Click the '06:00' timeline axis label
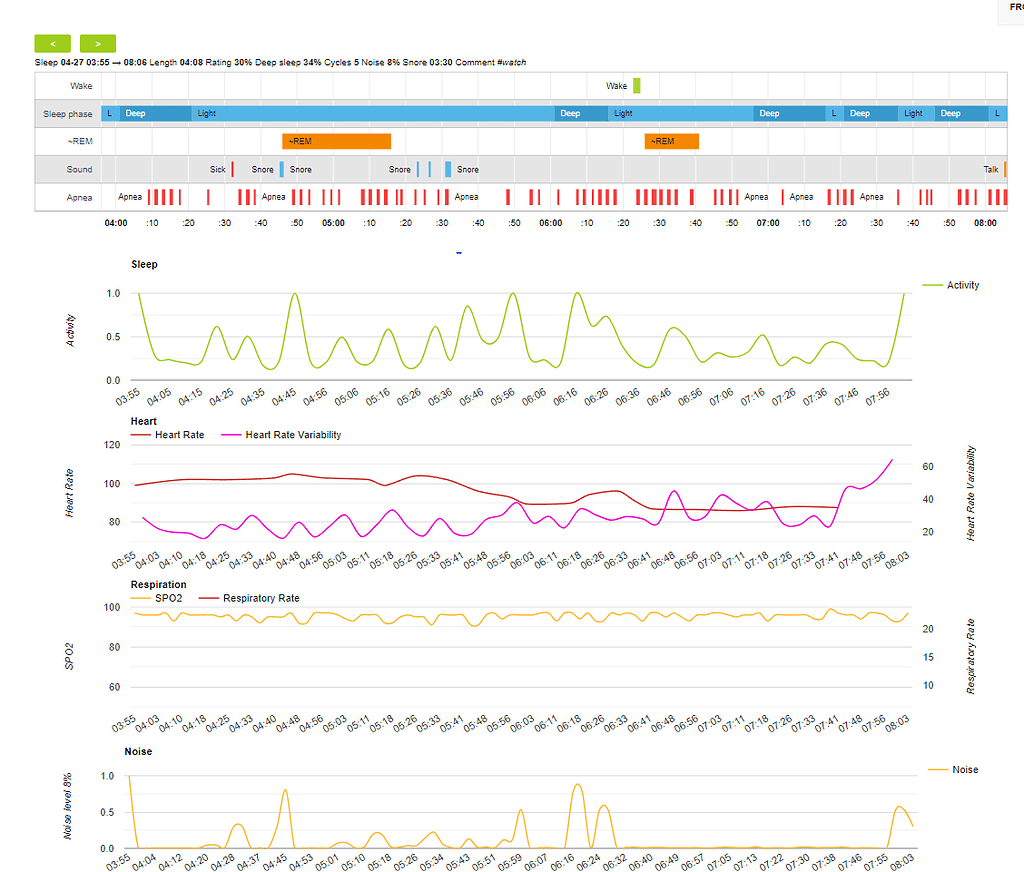The height and width of the screenshot is (872, 1024). pos(551,223)
